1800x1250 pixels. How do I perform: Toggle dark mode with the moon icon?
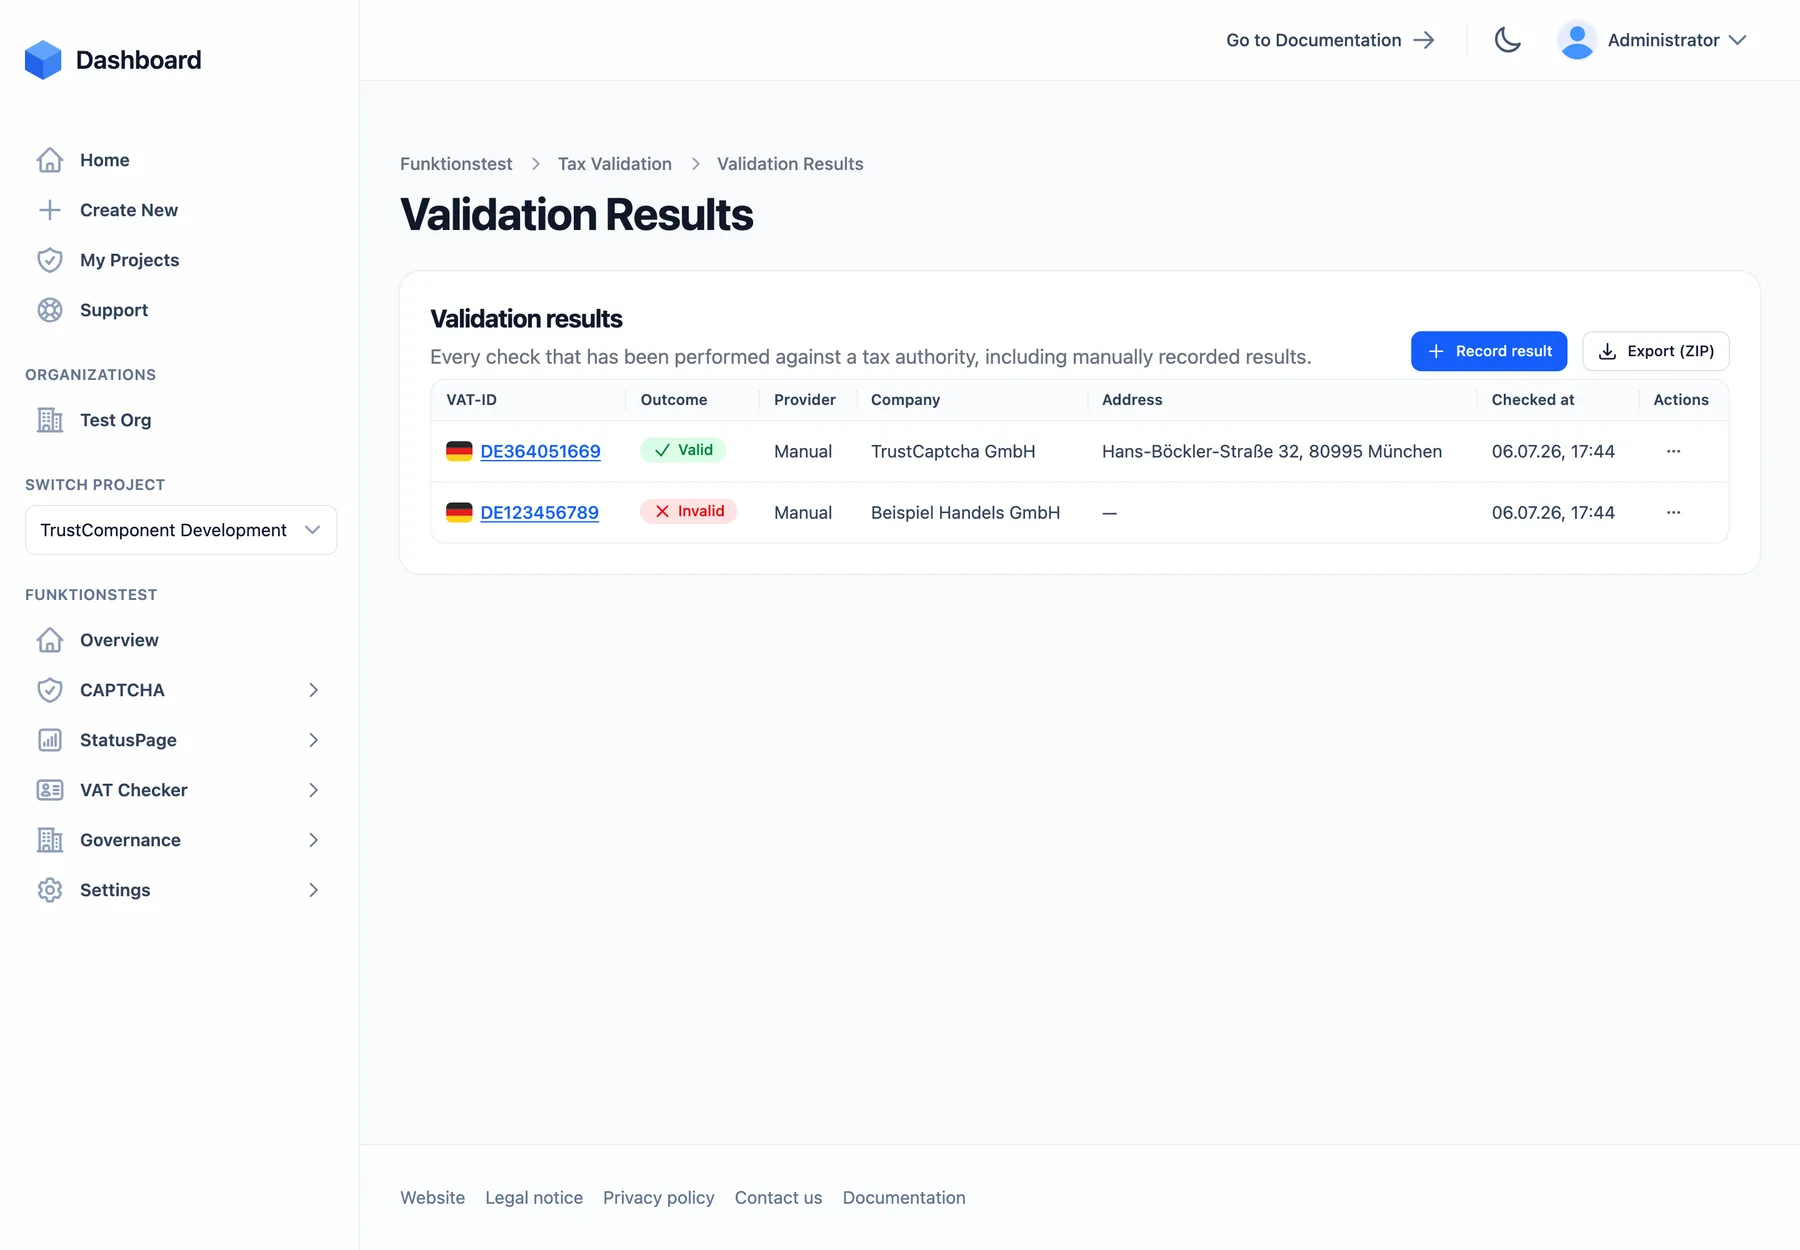(1508, 40)
